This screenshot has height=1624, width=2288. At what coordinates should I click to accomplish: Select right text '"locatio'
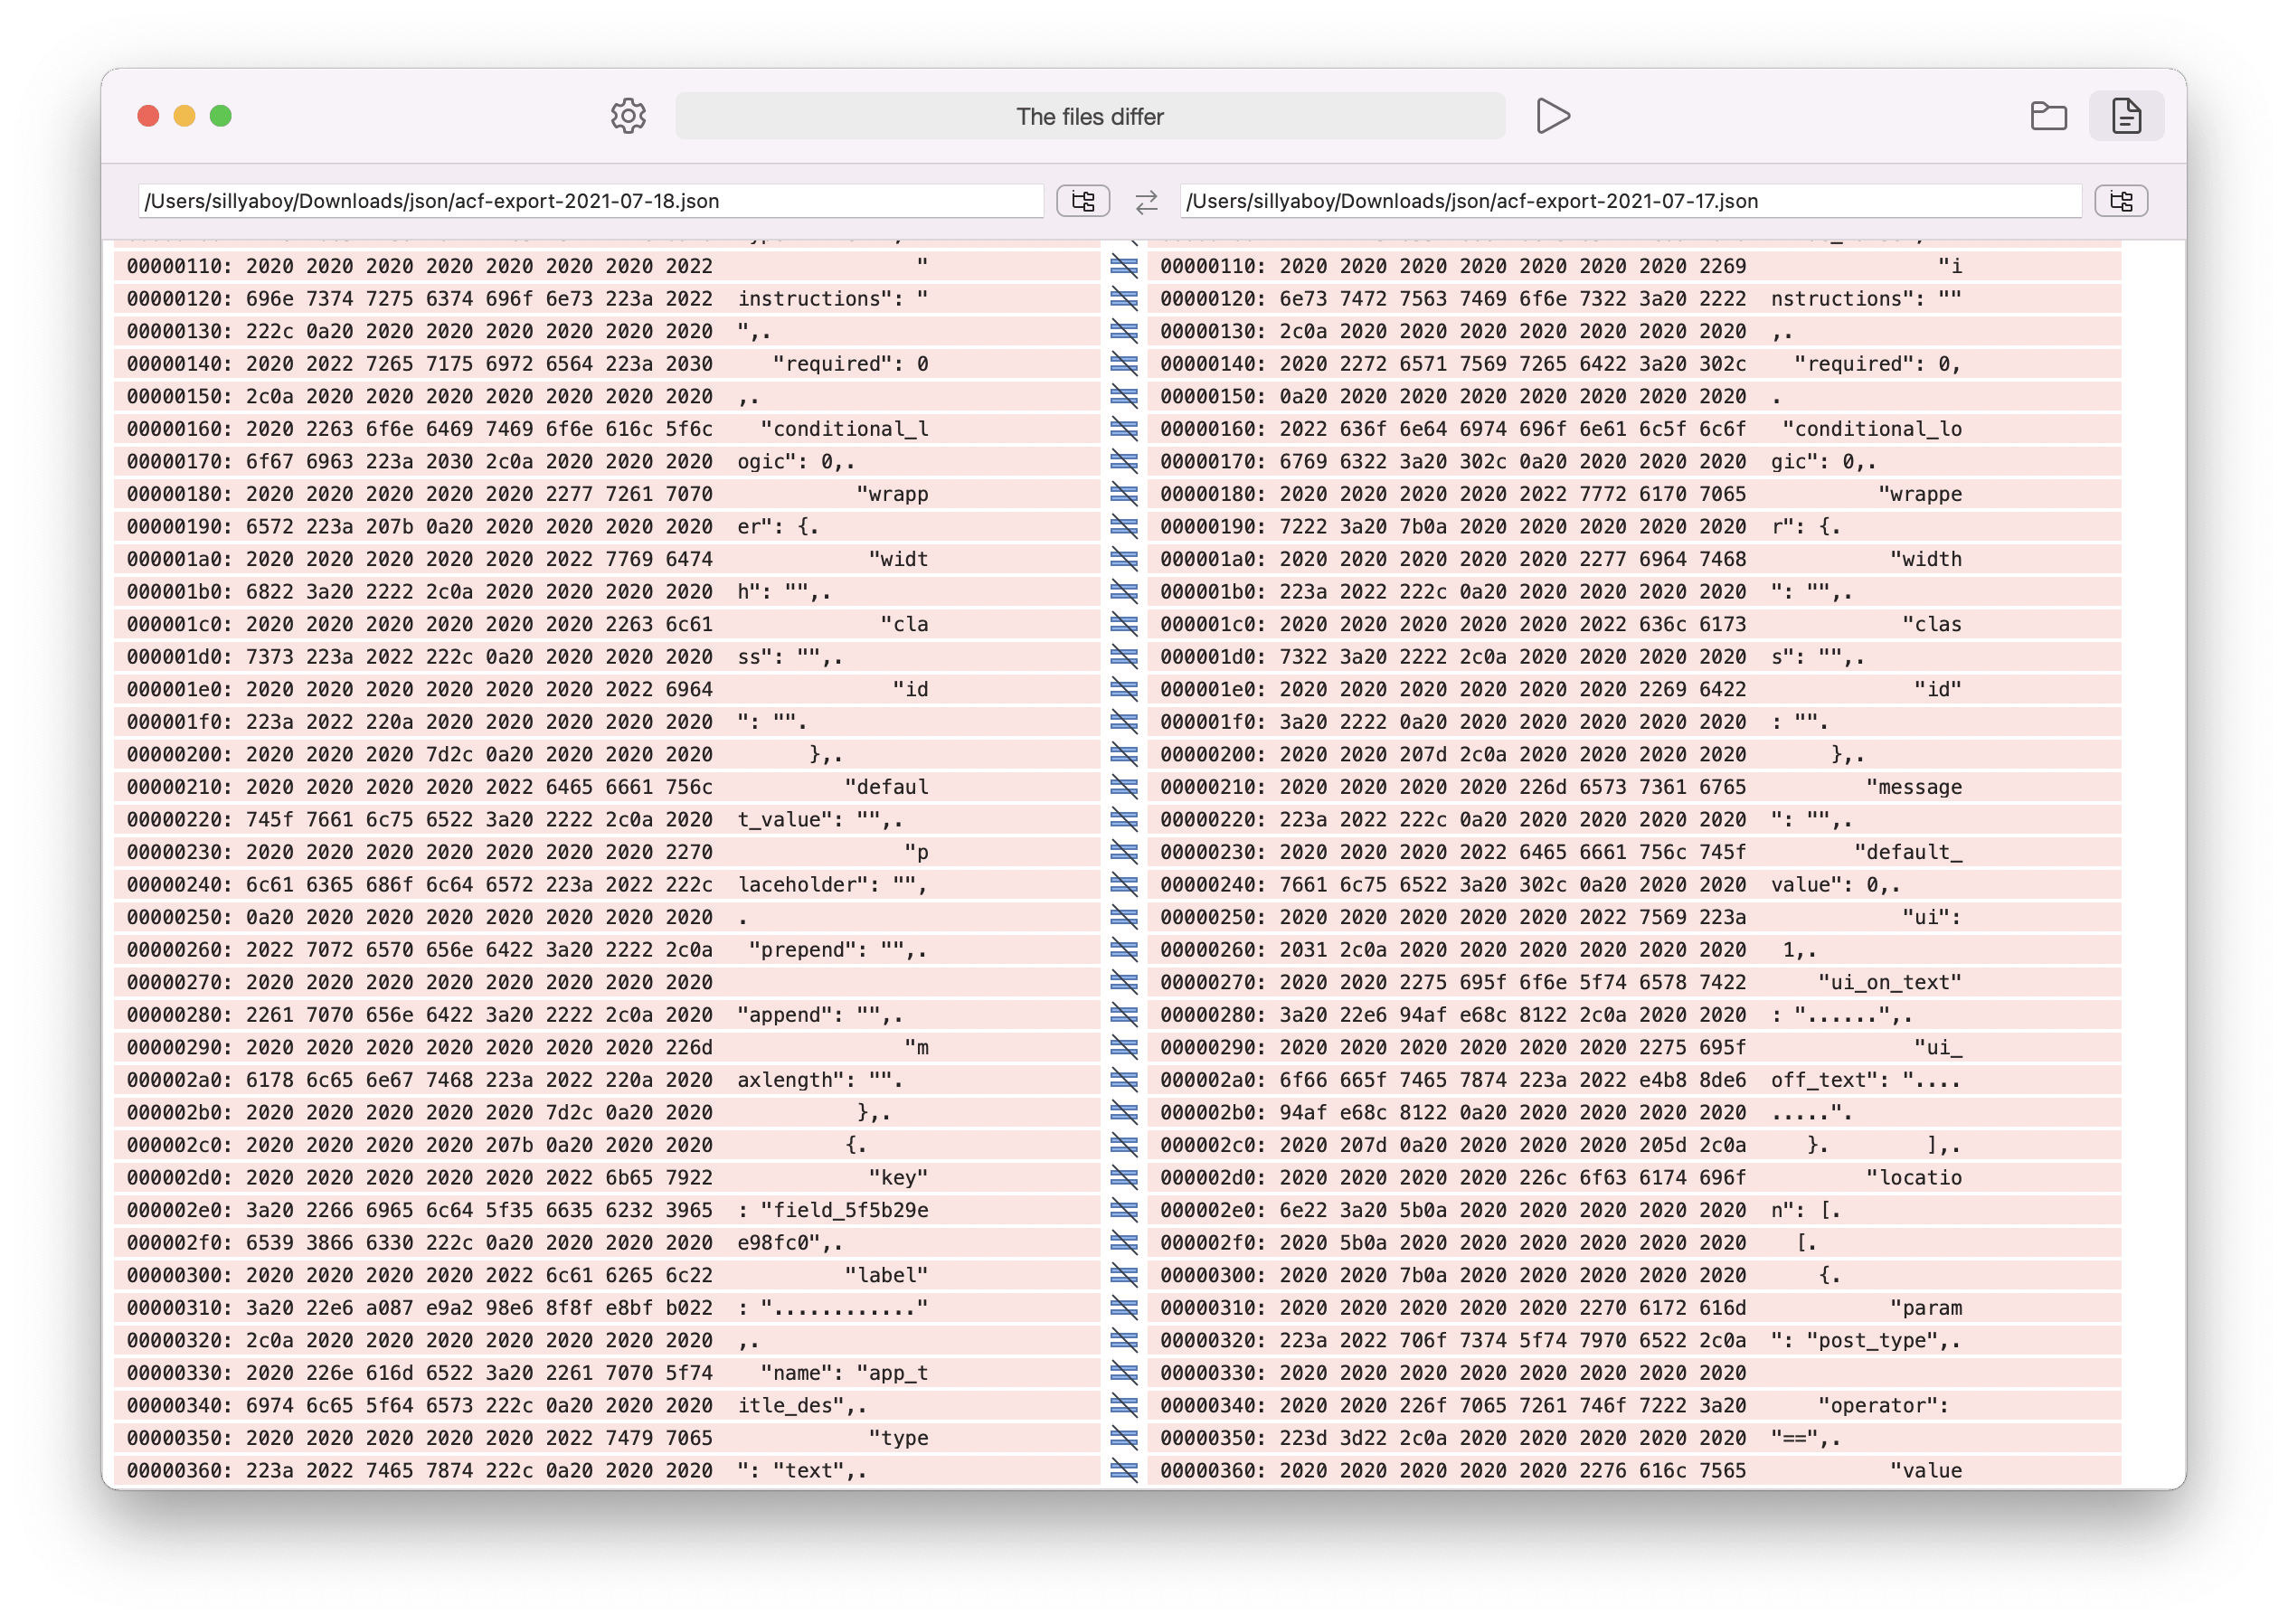(x=1914, y=1177)
